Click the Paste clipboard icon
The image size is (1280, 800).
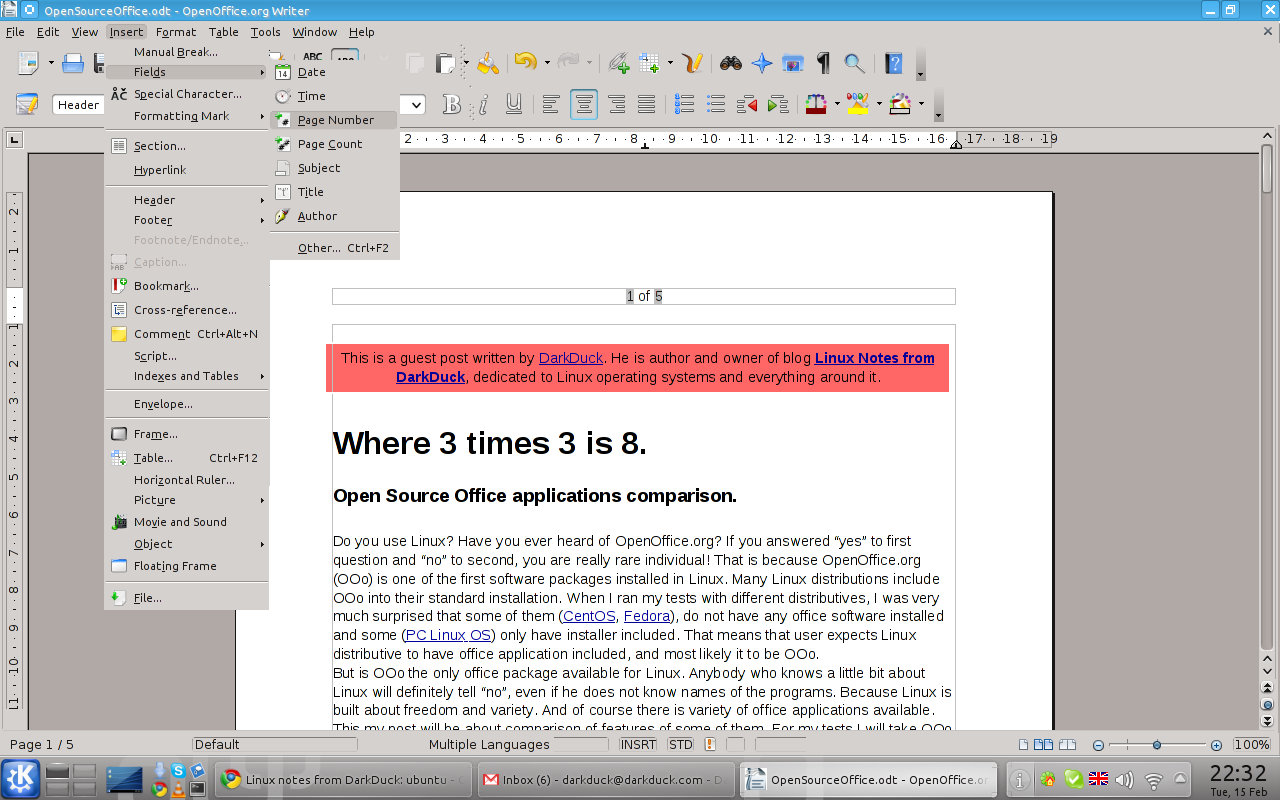pyautogui.click(x=445, y=63)
